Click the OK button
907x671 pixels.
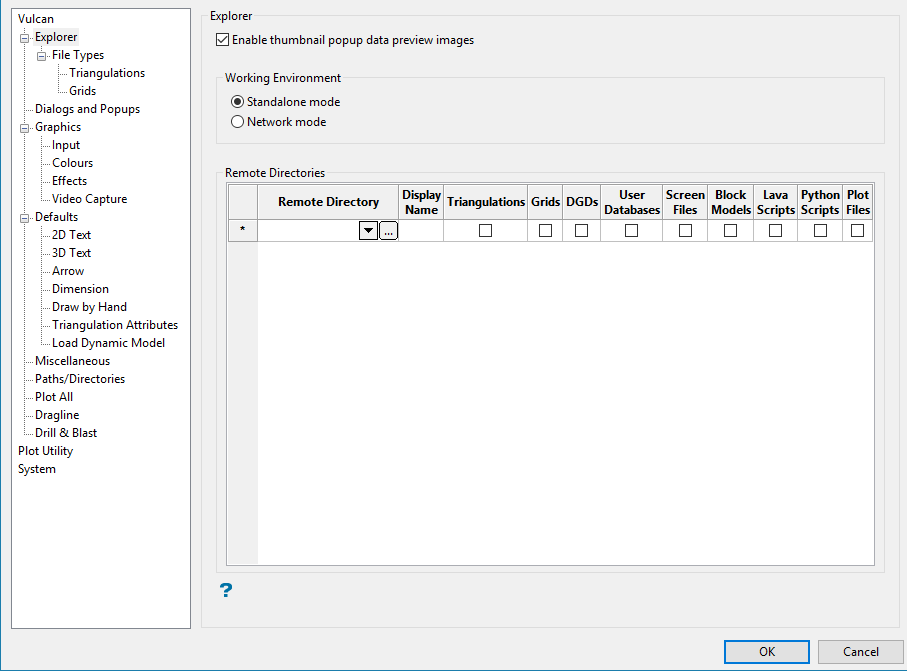click(x=767, y=652)
